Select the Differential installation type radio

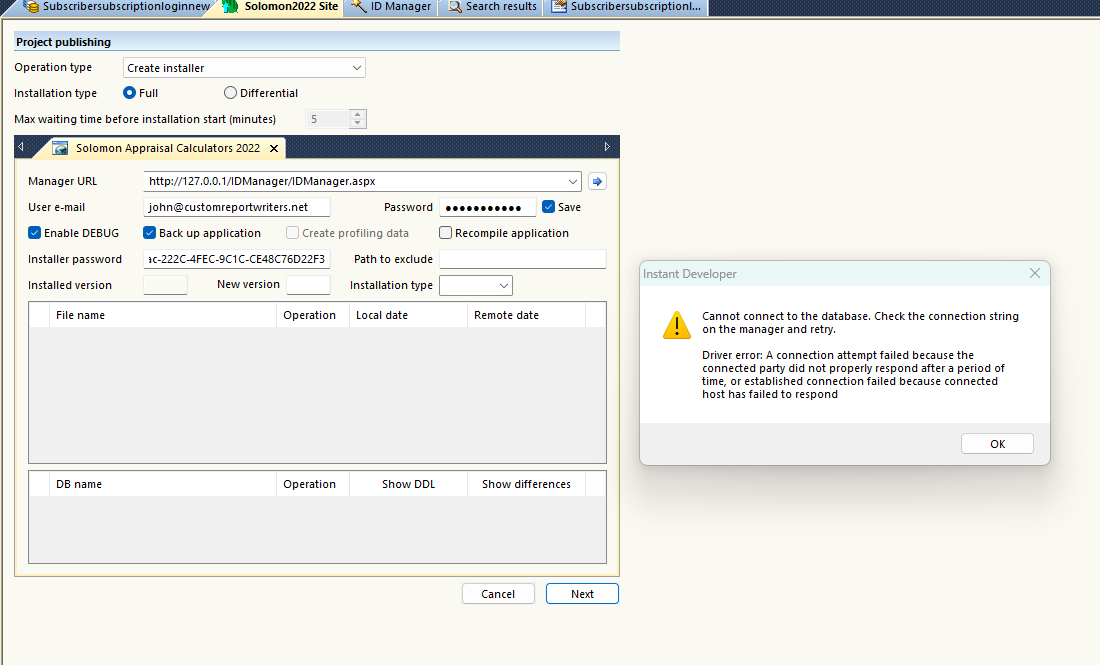[x=230, y=93]
